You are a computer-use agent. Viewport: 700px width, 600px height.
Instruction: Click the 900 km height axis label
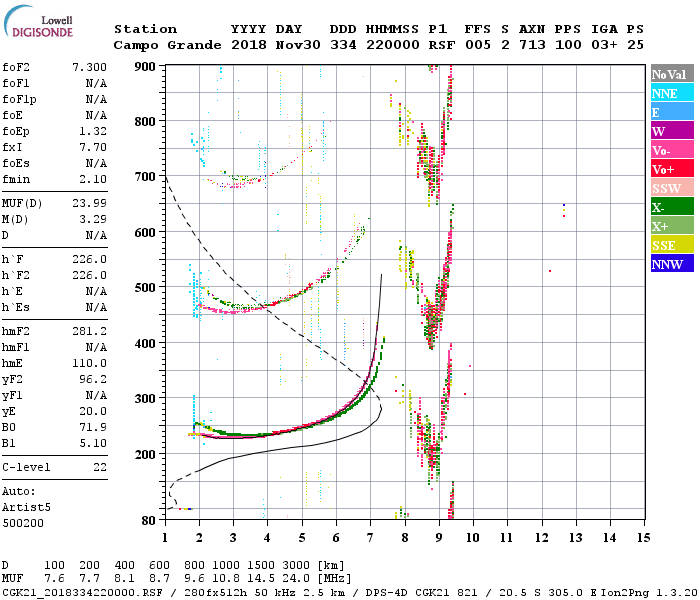tap(145, 67)
